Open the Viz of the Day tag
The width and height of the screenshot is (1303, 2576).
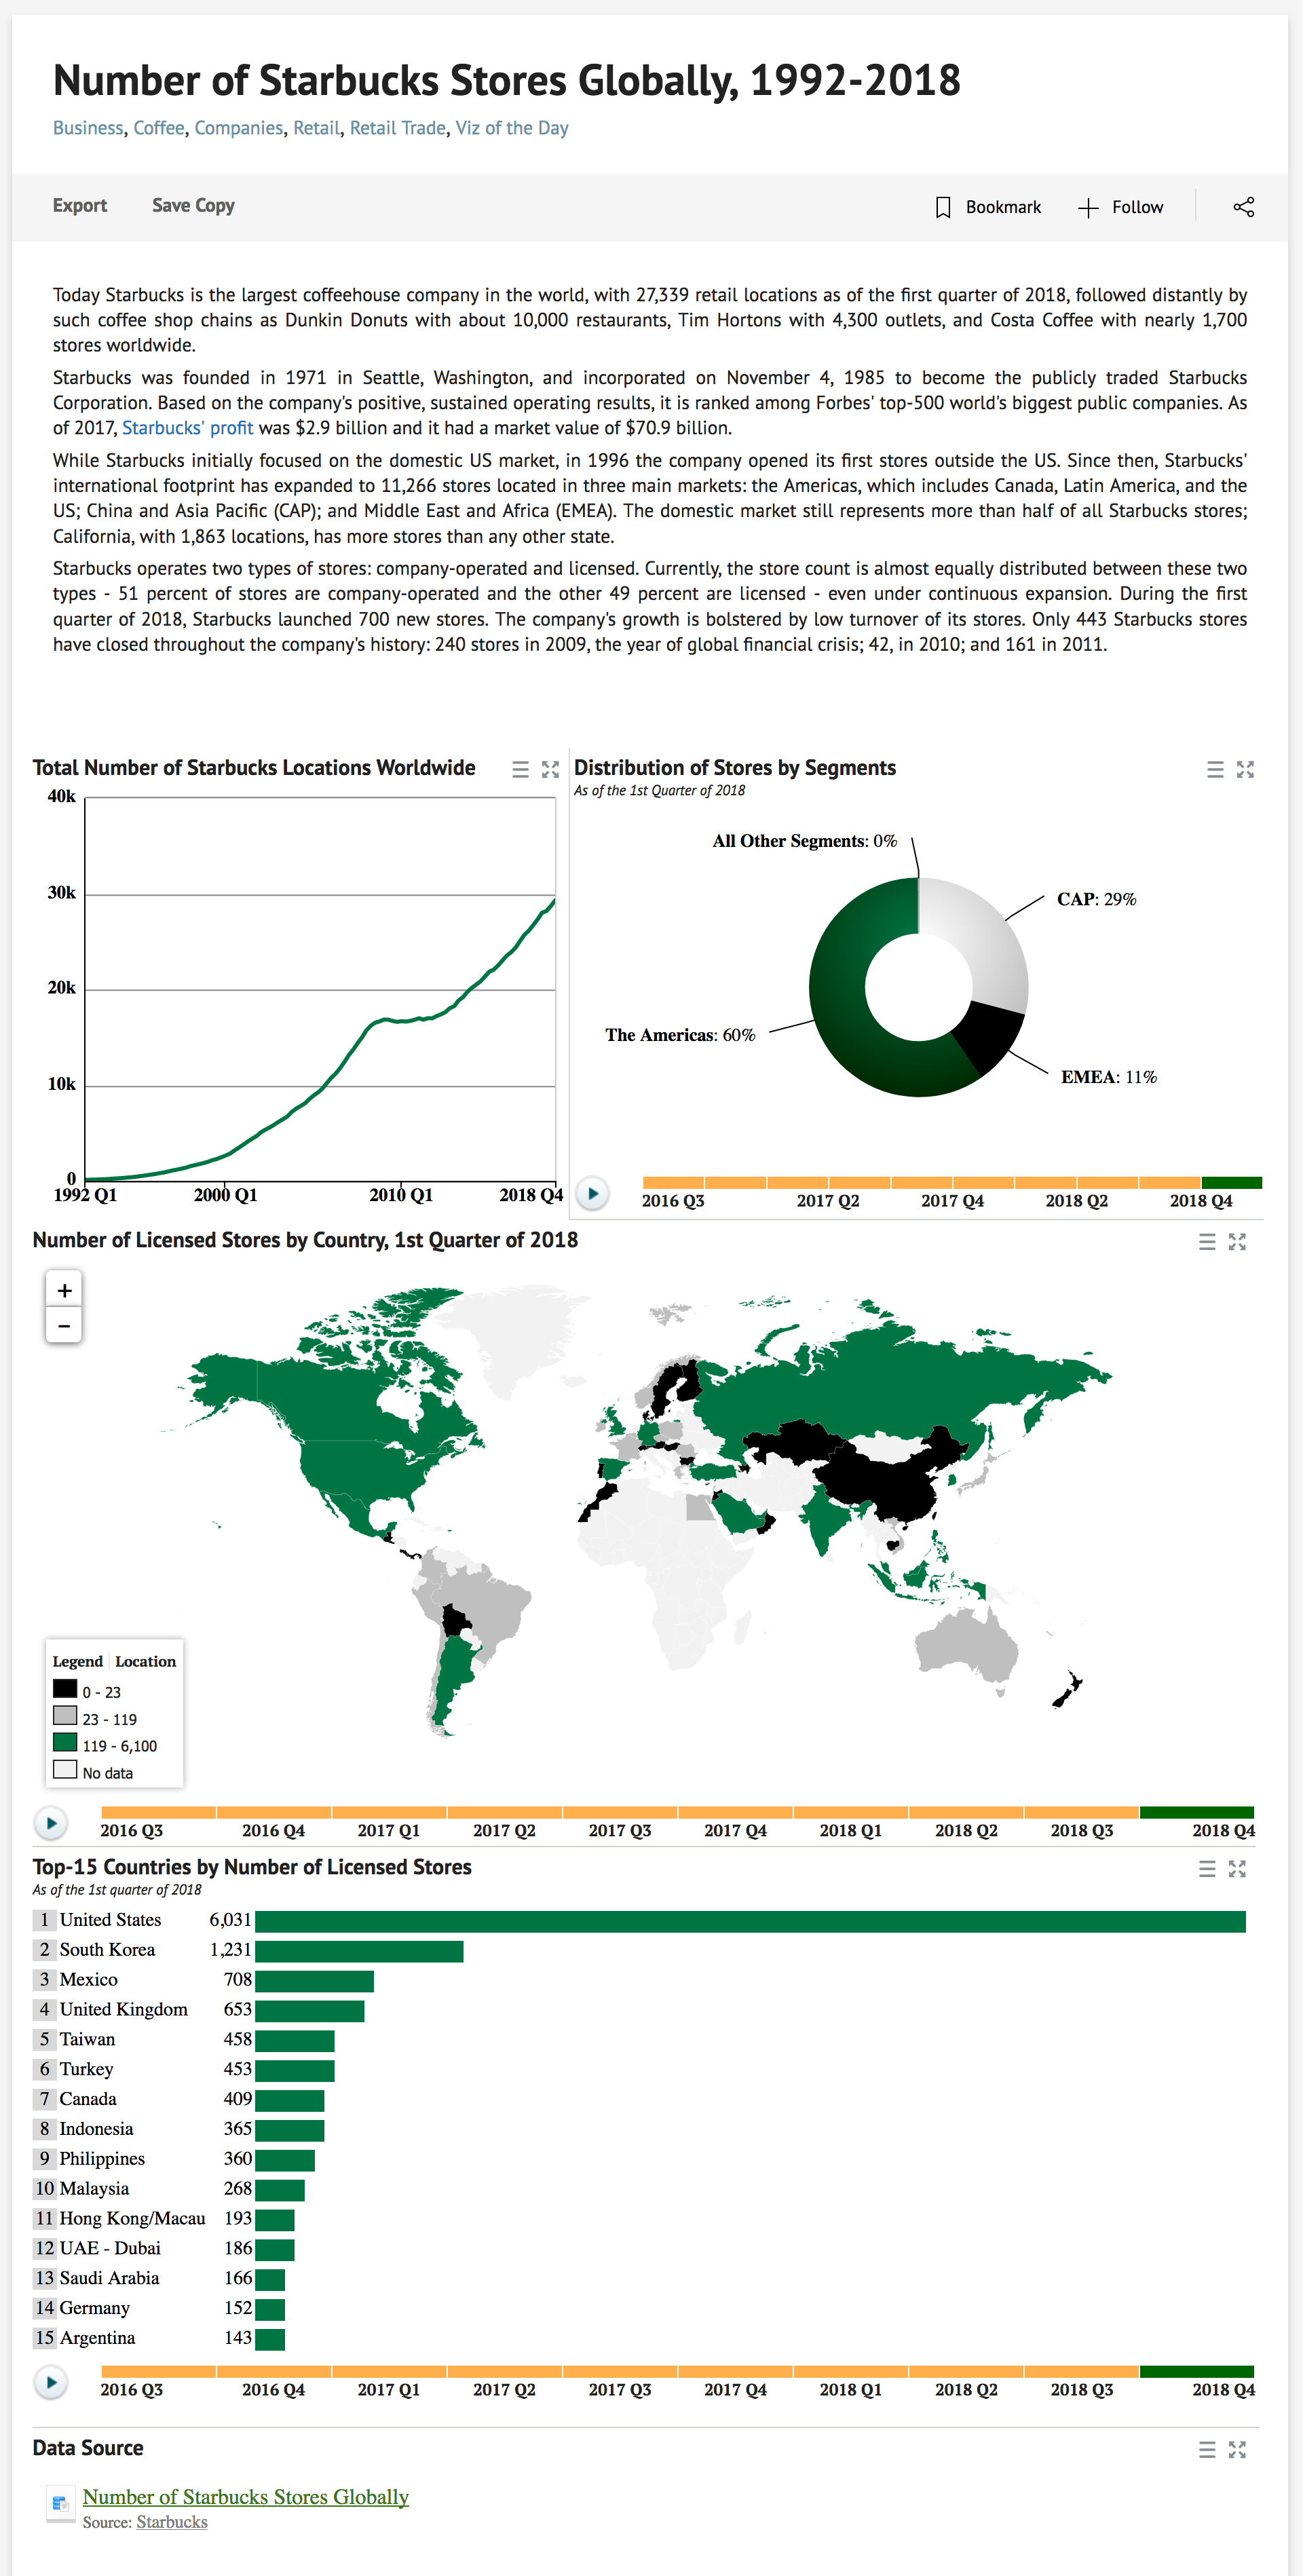[512, 128]
